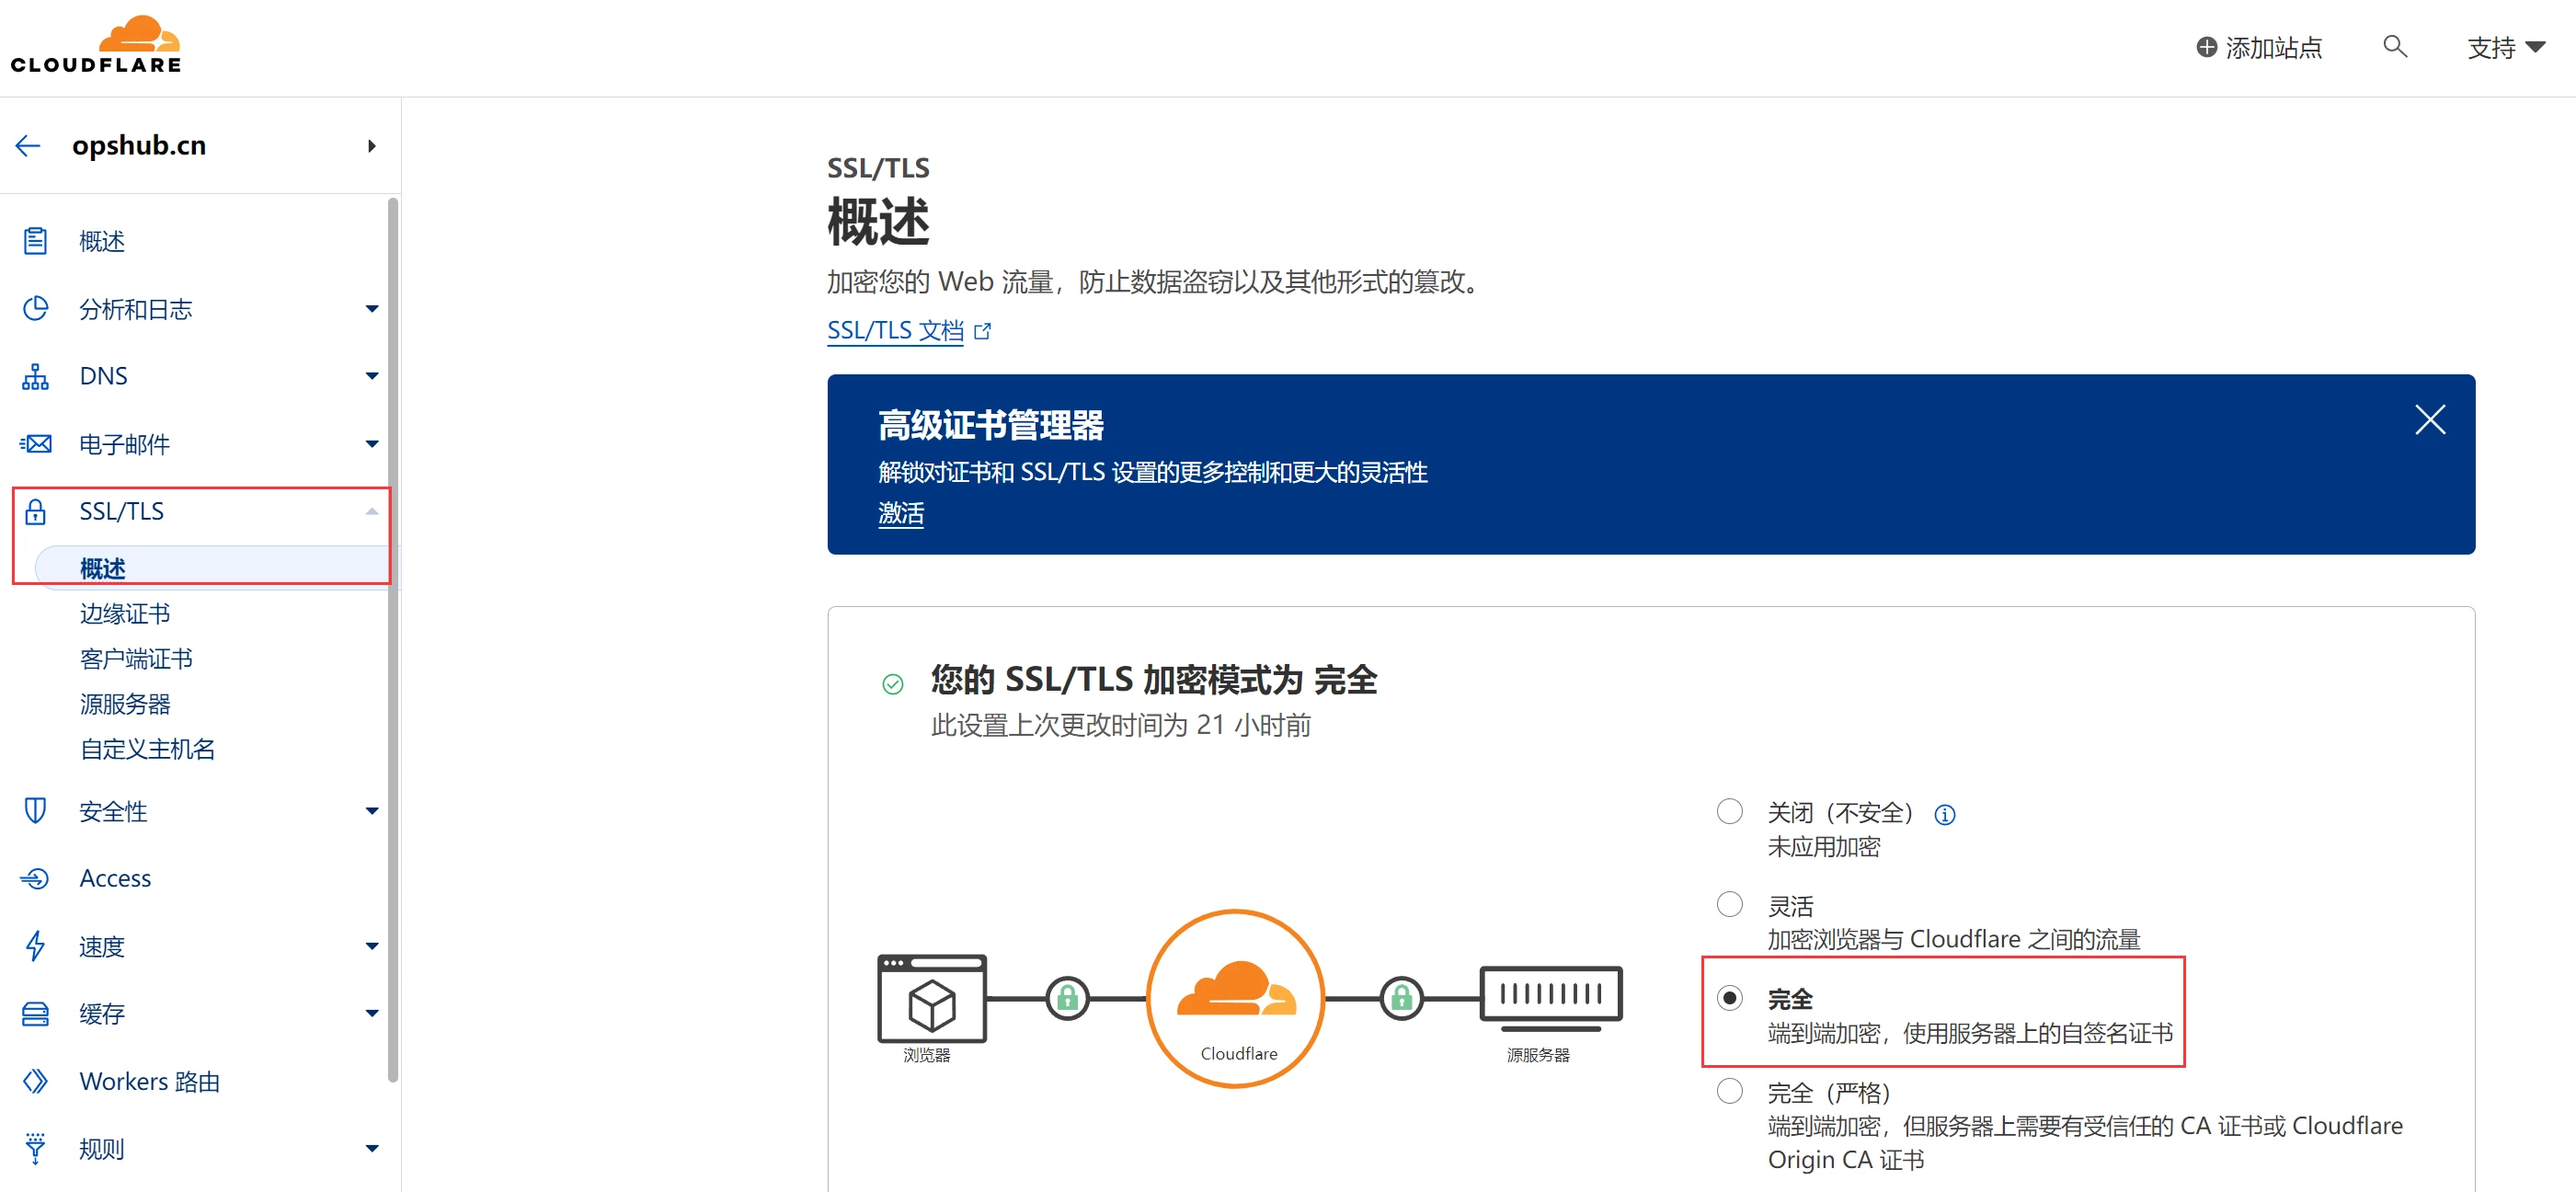Screen dimensions: 2576x1192
Task: Expand the 分析和日志 menu arrow
Action: click(x=371, y=308)
